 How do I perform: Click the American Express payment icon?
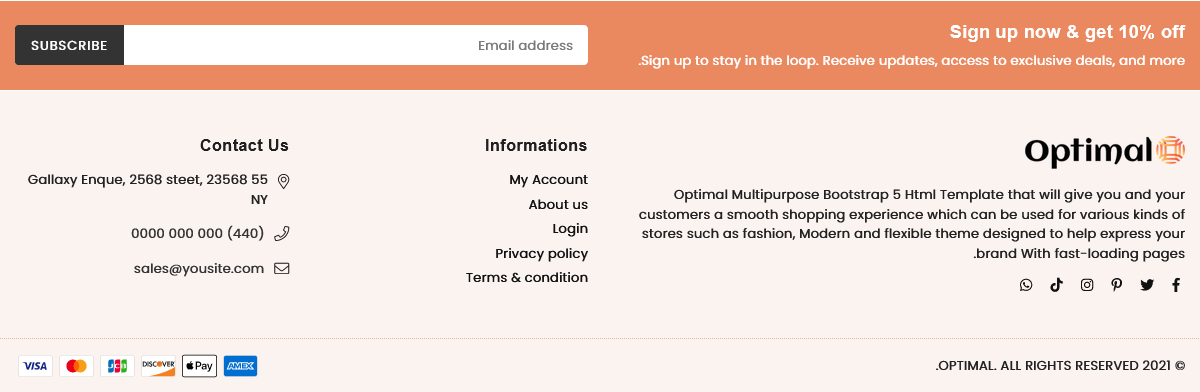point(240,366)
